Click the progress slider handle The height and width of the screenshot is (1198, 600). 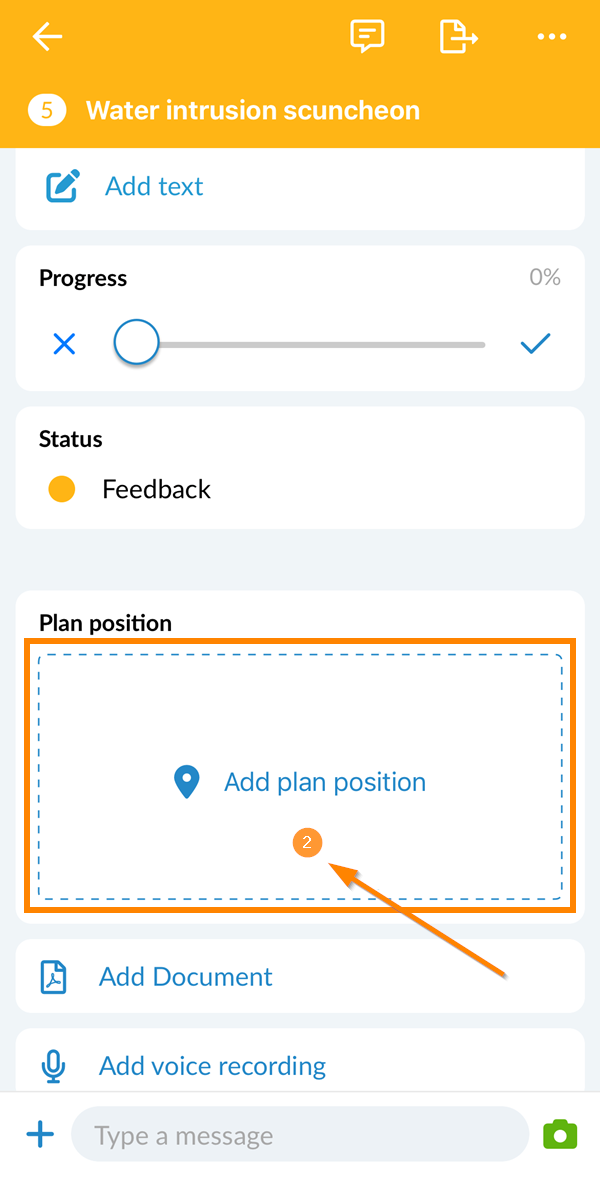click(x=136, y=344)
